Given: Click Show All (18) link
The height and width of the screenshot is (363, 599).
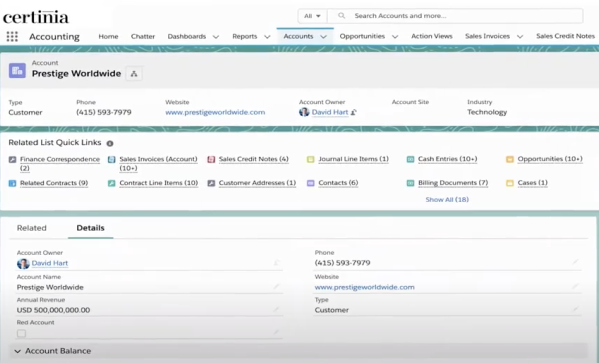Looking at the screenshot, I should coord(447,199).
